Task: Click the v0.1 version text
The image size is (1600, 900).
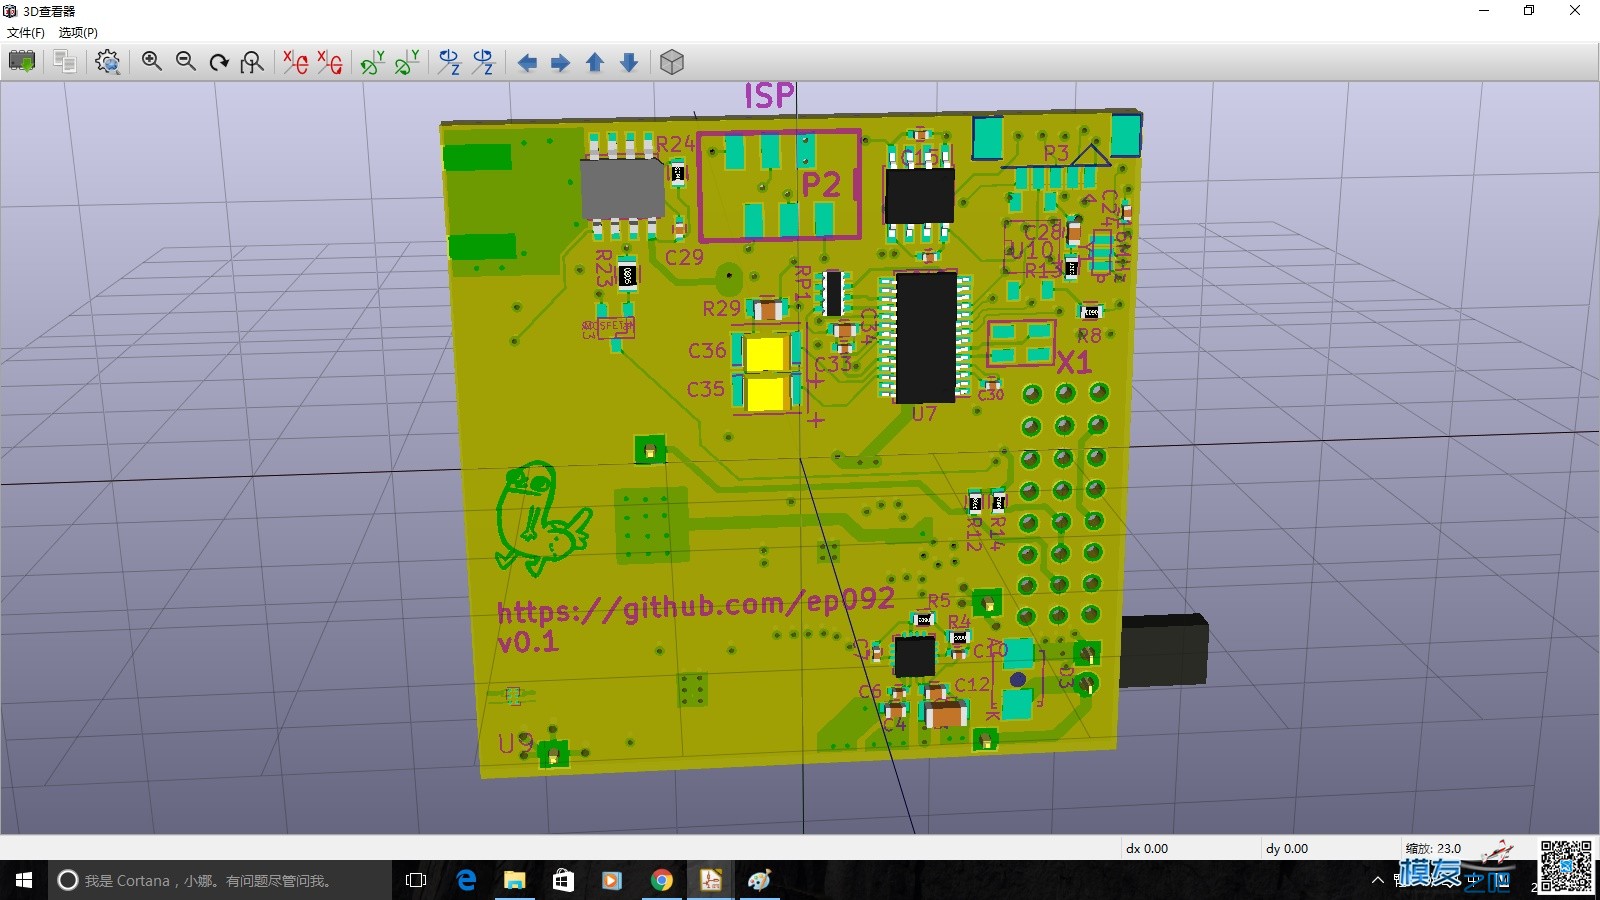Action: point(527,642)
